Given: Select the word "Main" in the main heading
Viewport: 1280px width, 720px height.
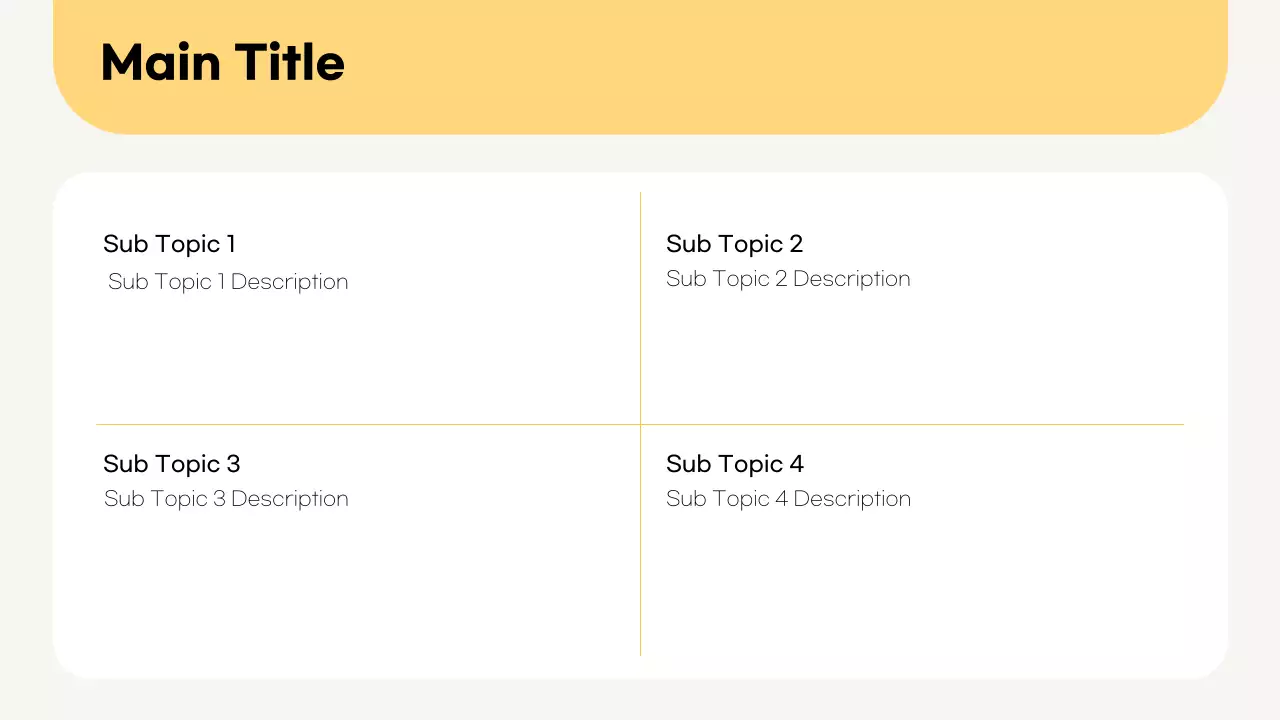Looking at the screenshot, I should click(160, 63).
